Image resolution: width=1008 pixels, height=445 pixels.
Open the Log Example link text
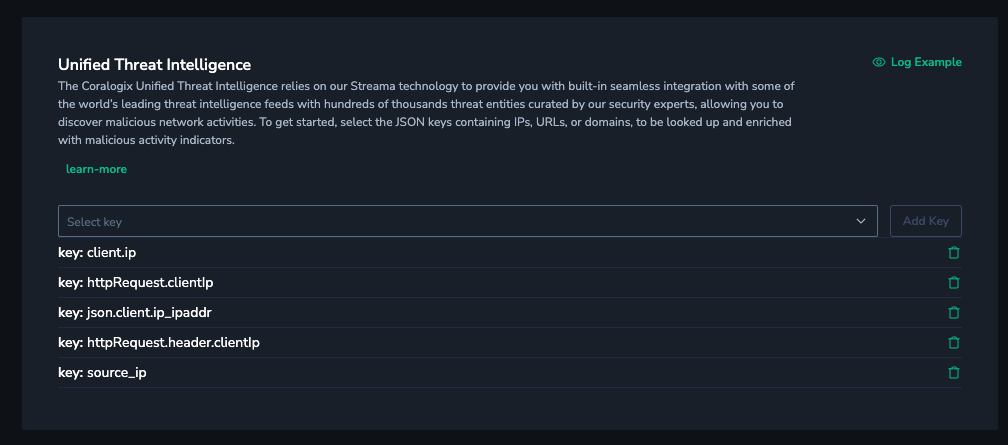(x=926, y=62)
